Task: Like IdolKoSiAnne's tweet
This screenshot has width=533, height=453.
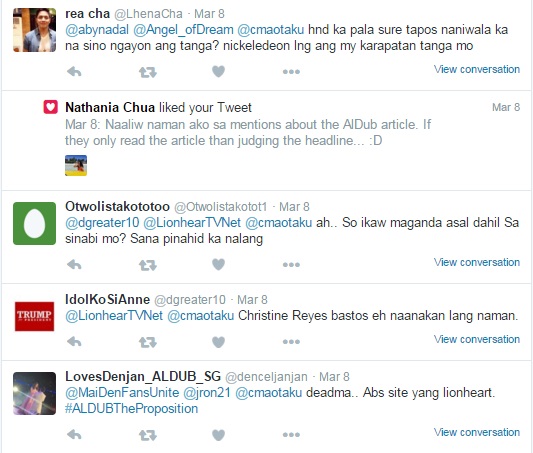Action: [218, 342]
